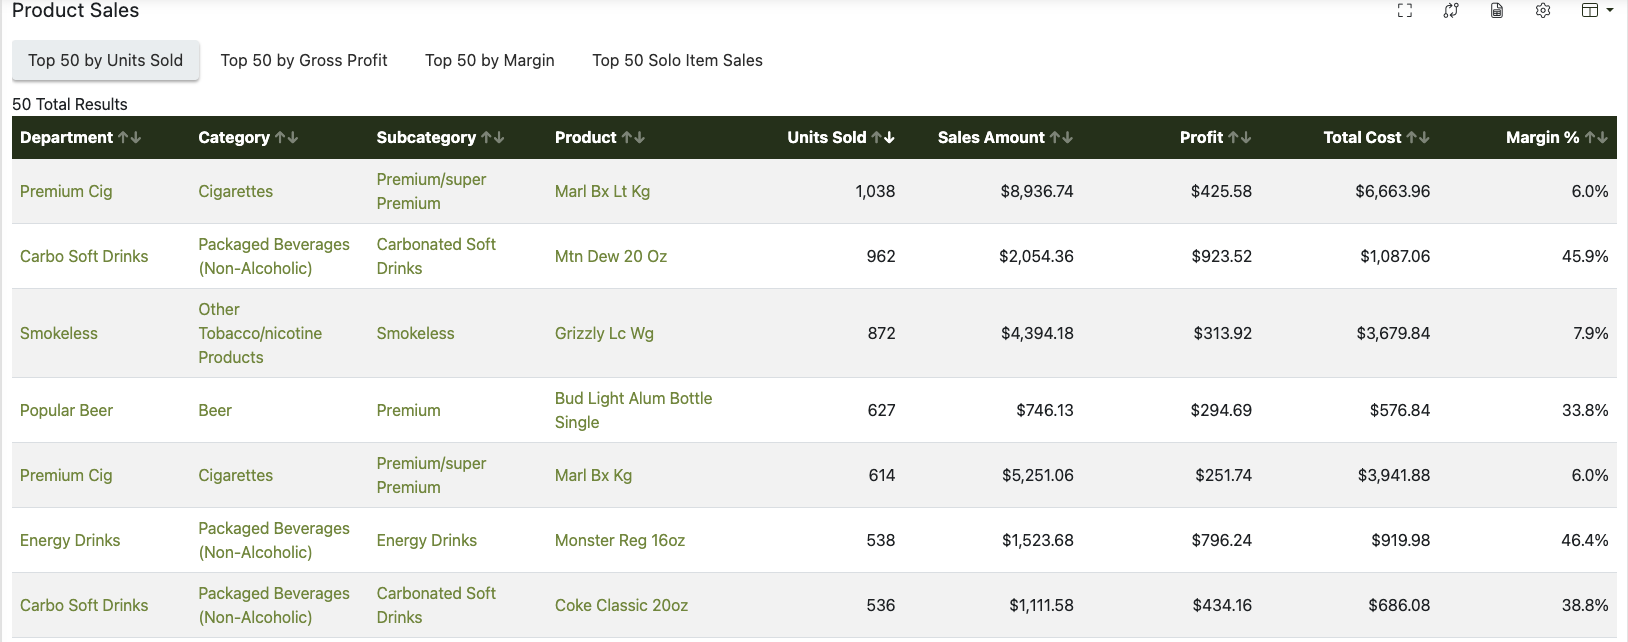Image resolution: width=1628 pixels, height=642 pixels.
Task: Click the refresh data flow icon
Action: (1451, 11)
